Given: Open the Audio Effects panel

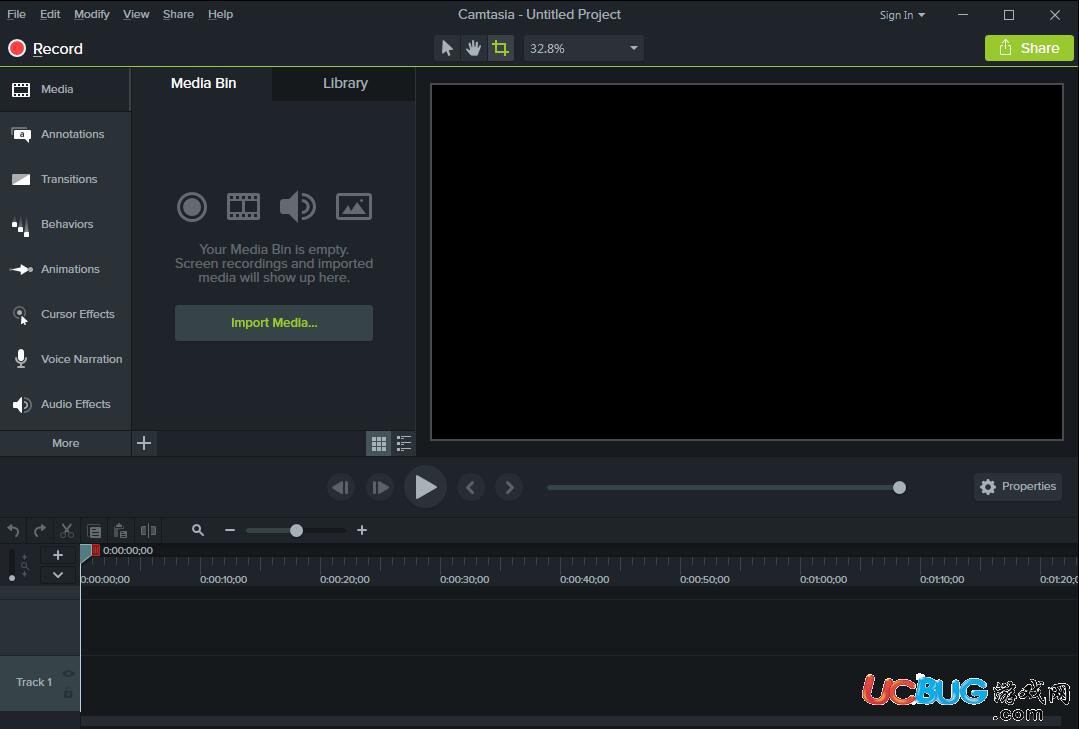Looking at the screenshot, I should (65, 404).
